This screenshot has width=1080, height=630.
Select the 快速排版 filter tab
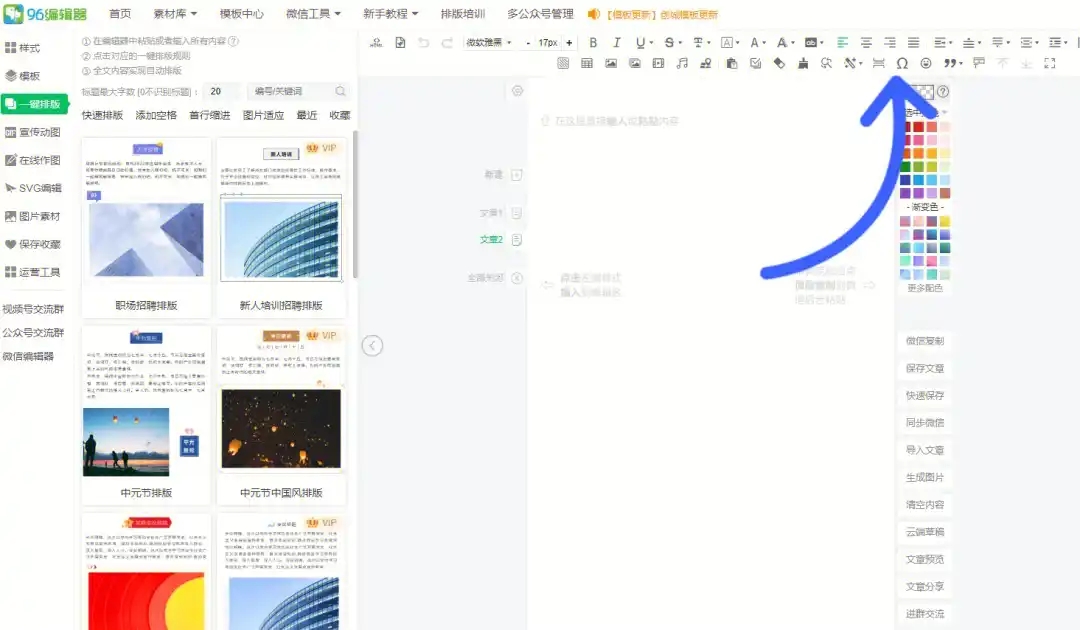[x=102, y=115]
